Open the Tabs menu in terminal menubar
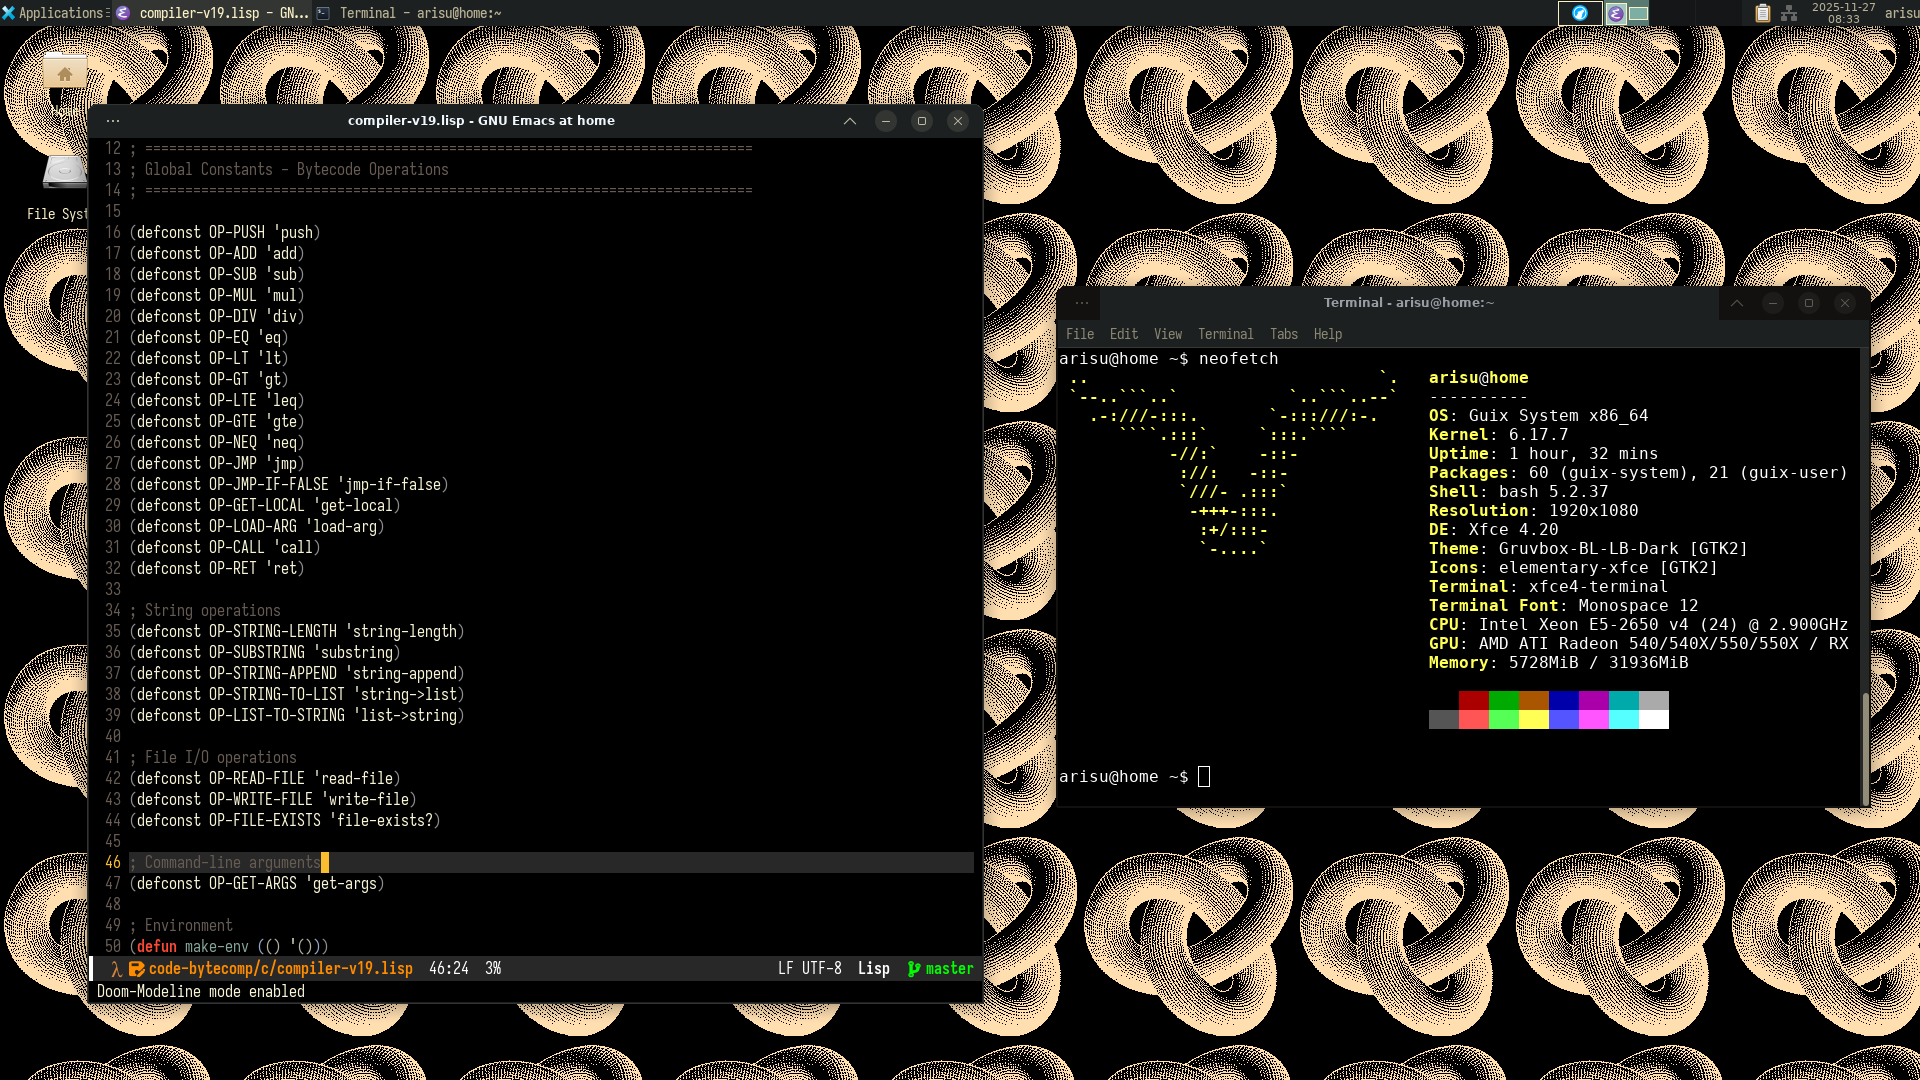This screenshot has height=1080, width=1920. (1283, 334)
